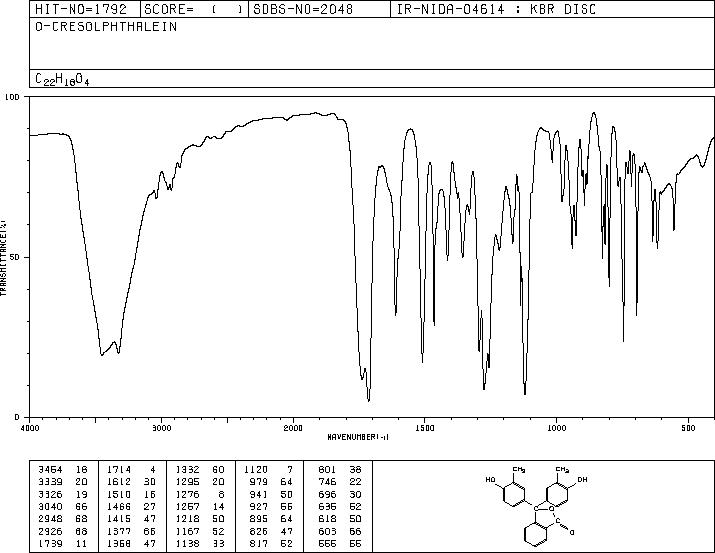Click the 927 peak table entry

click(259, 506)
